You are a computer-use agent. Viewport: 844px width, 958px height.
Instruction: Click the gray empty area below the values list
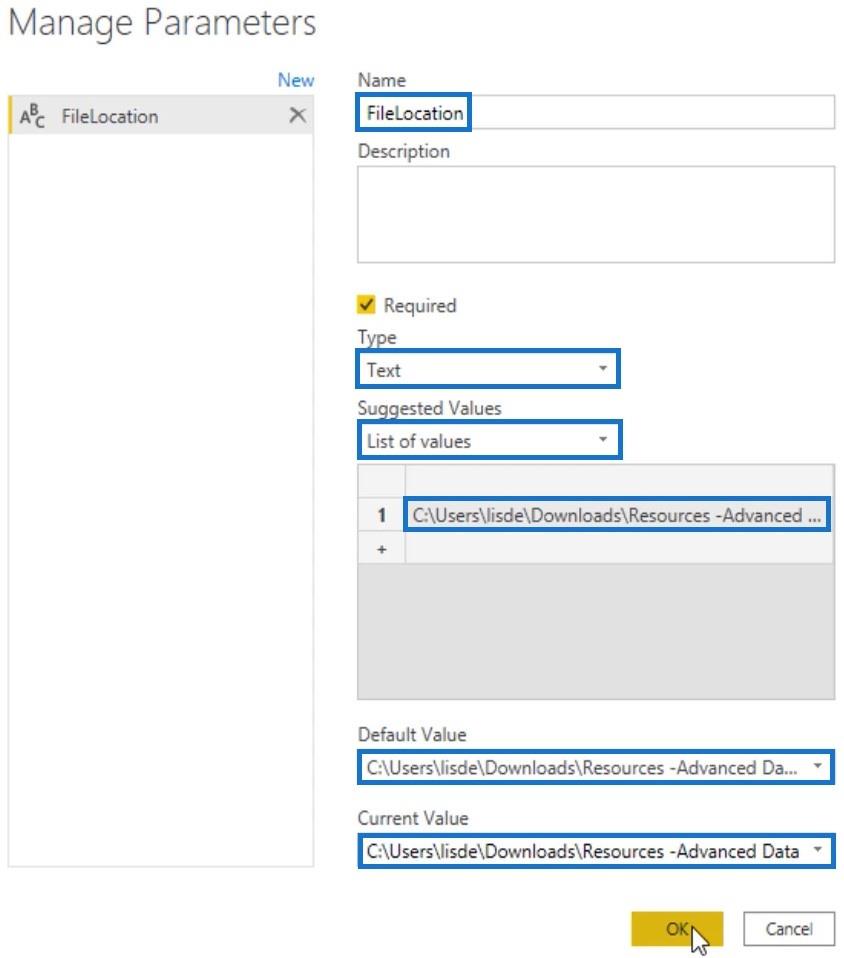pyautogui.click(x=595, y=630)
